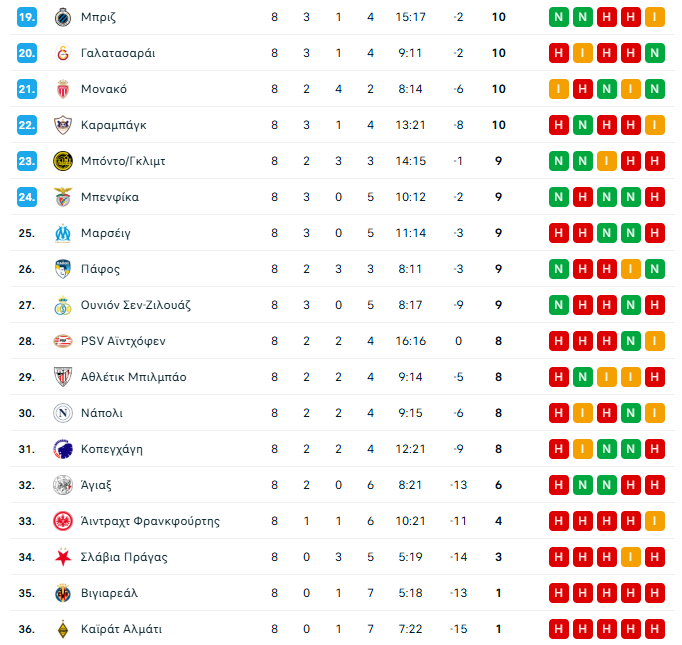The image size is (682, 645).
Task: Click the rank 24 position badge
Action: (x=27, y=197)
